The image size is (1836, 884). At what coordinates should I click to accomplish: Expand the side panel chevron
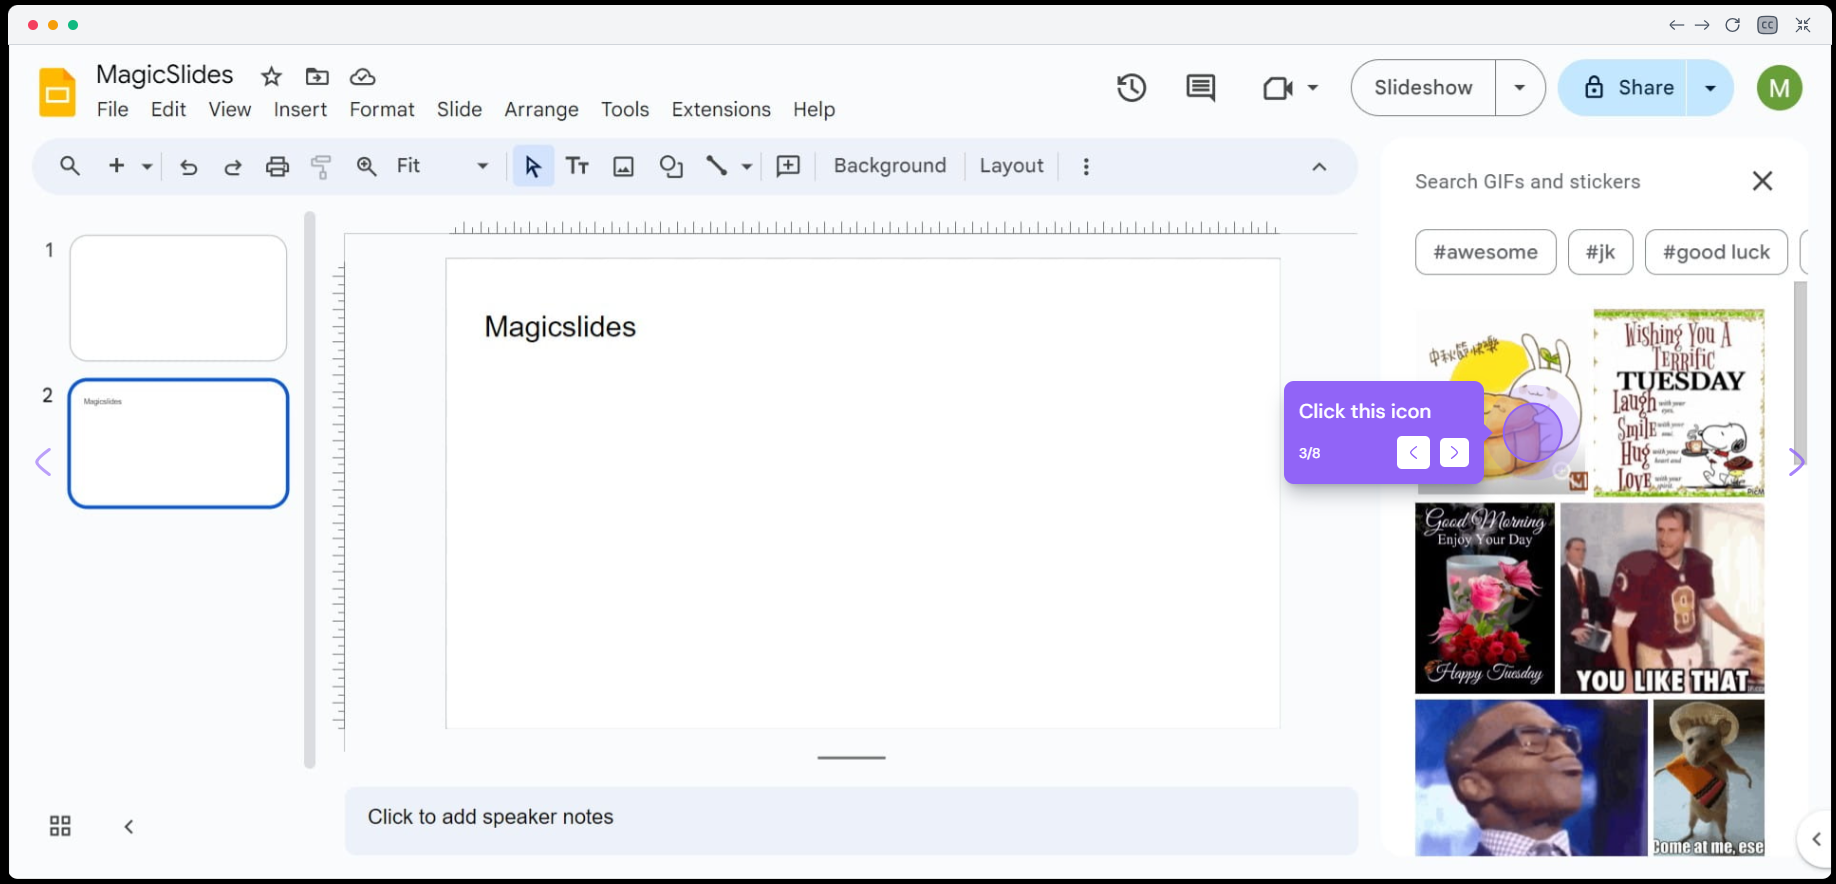(x=1817, y=839)
